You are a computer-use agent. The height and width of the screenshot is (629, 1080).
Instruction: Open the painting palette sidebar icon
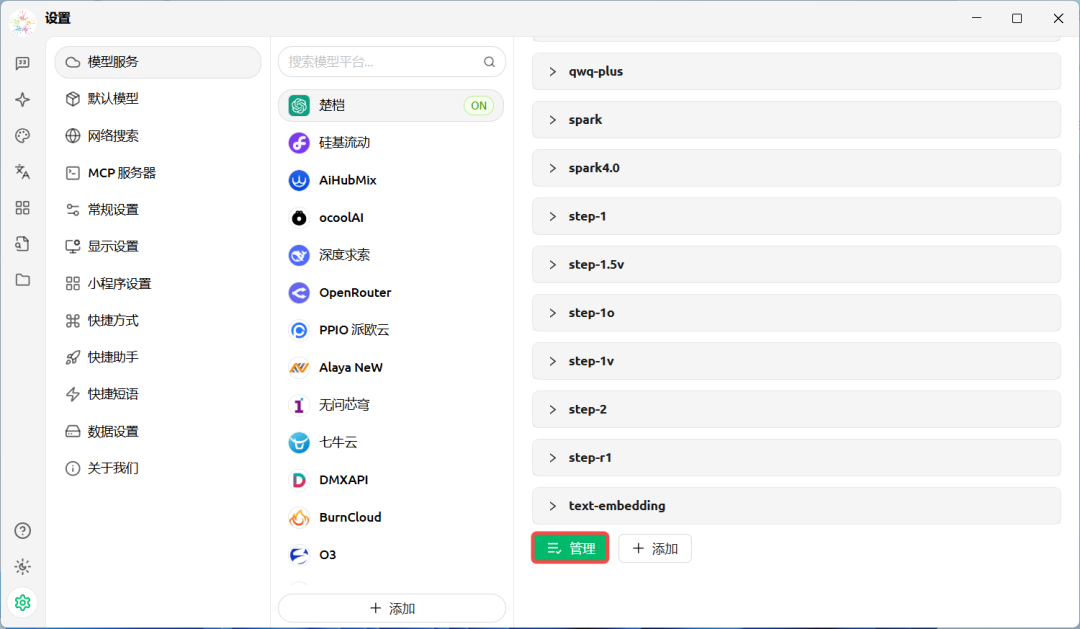tap(23, 136)
